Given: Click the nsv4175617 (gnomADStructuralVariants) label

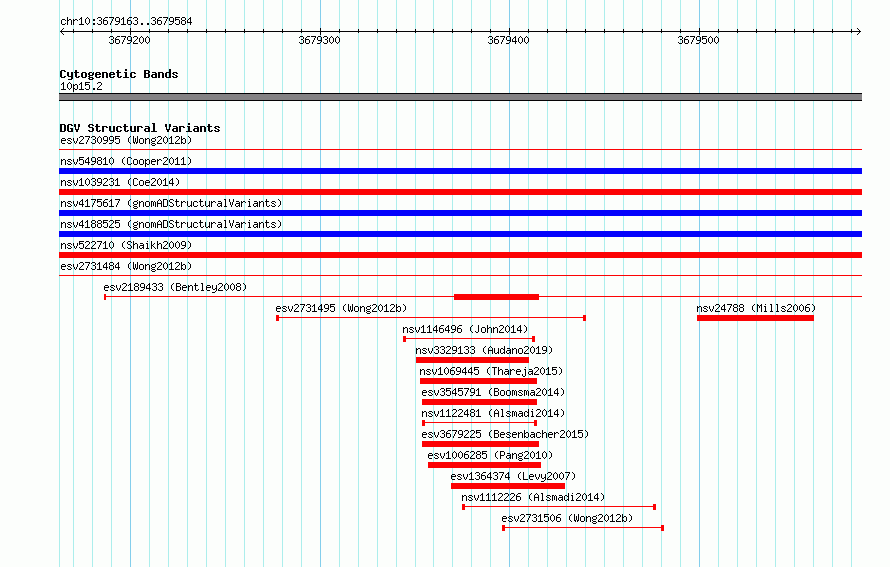Looking at the screenshot, I should click(171, 203).
